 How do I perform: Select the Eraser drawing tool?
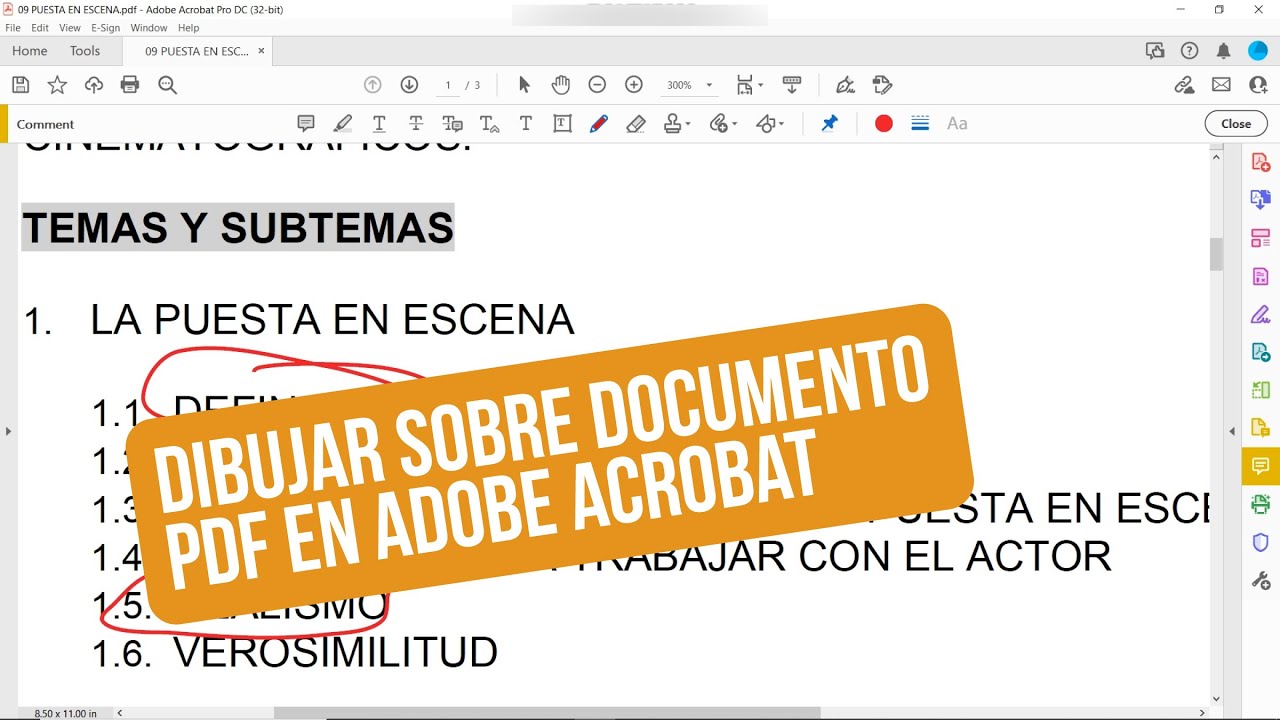click(636, 124)
